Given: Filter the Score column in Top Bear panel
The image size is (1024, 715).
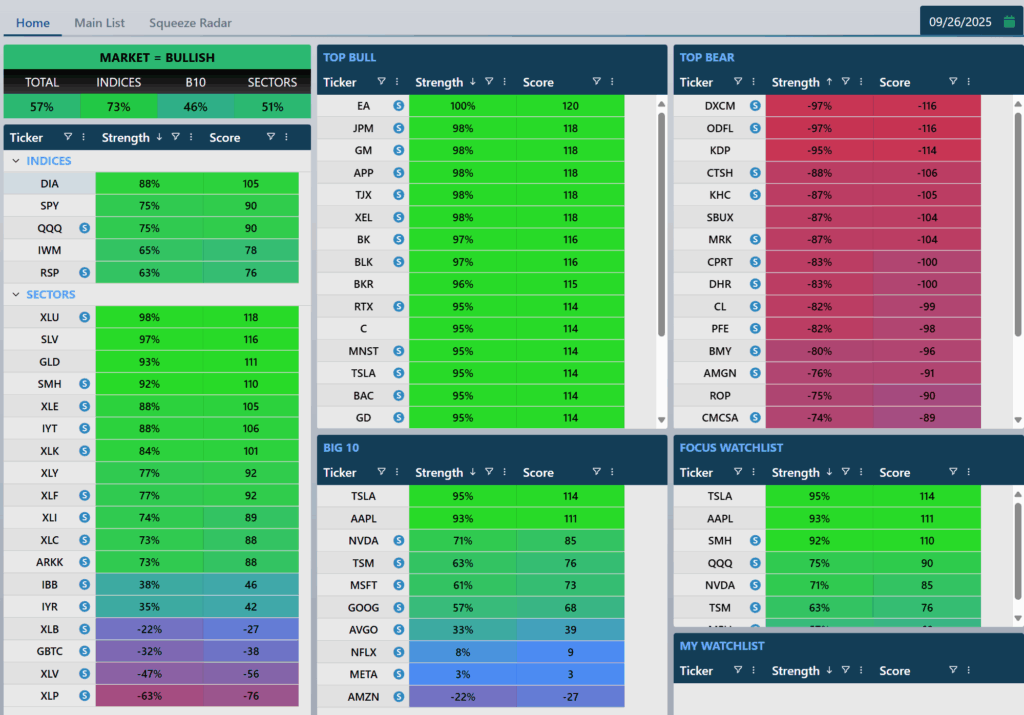Looking at the screenshot, I should tap(953, 82).
